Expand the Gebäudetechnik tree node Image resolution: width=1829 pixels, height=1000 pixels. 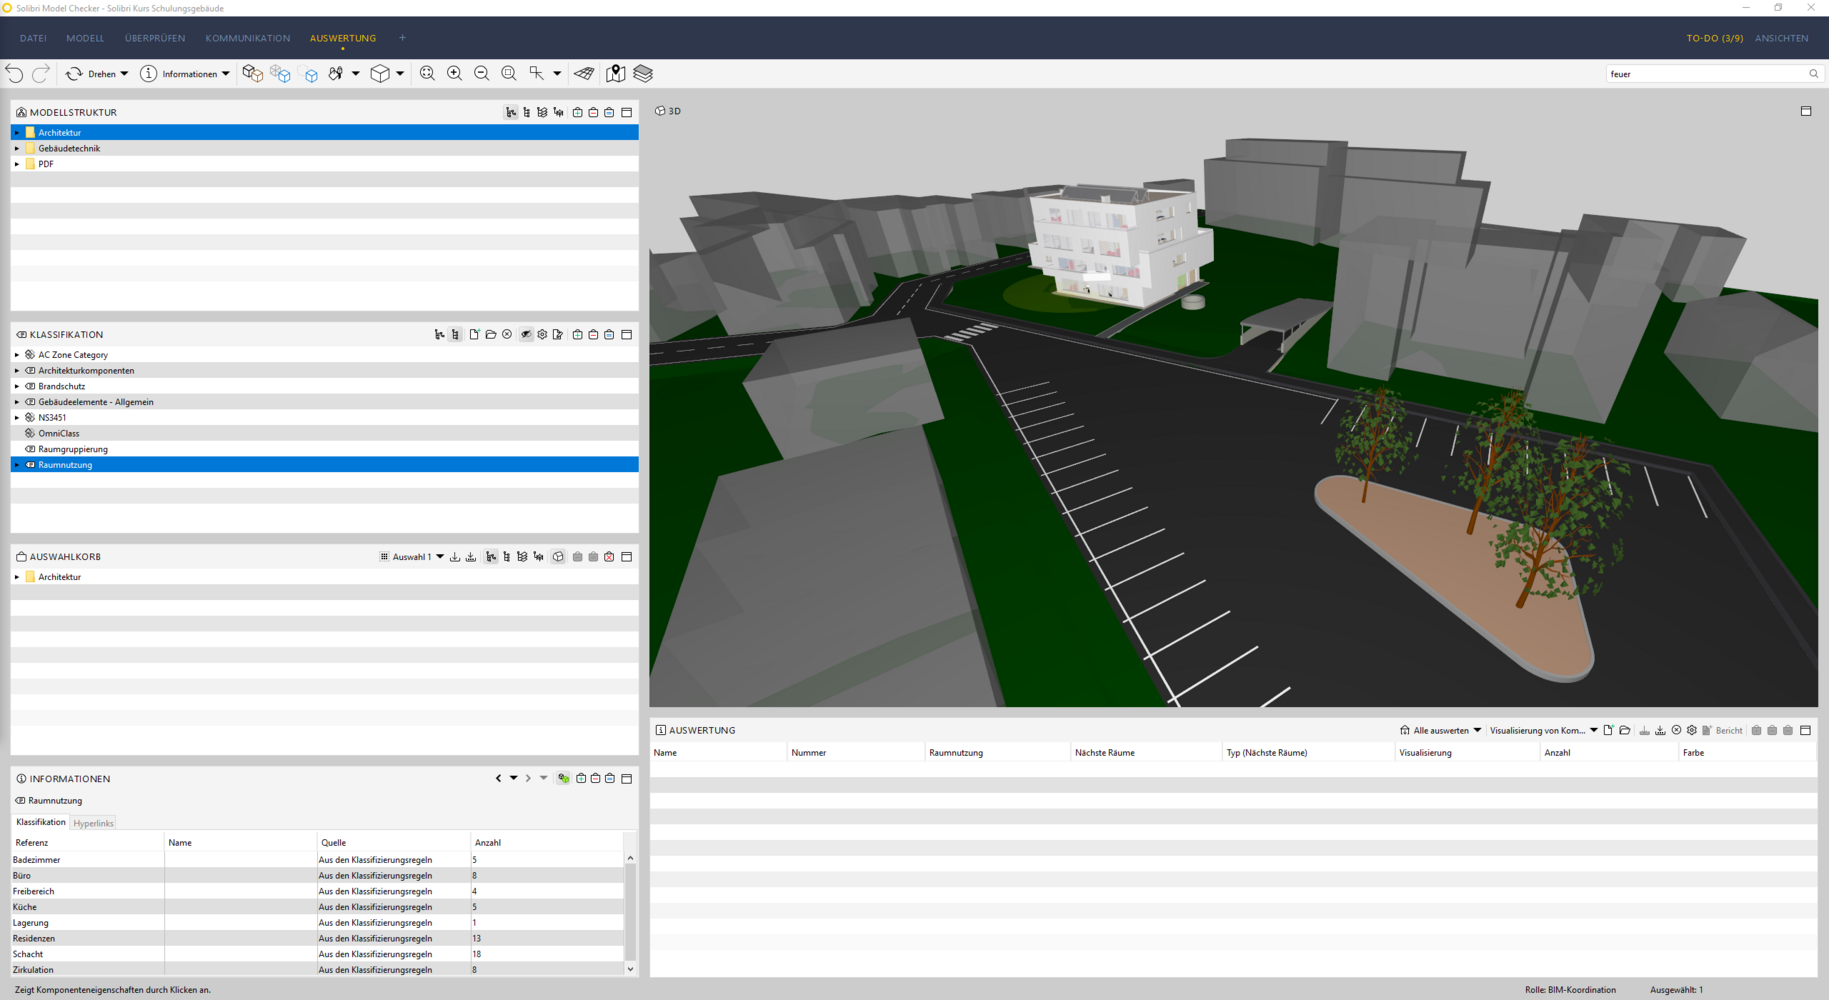click(x=17, y=148)
